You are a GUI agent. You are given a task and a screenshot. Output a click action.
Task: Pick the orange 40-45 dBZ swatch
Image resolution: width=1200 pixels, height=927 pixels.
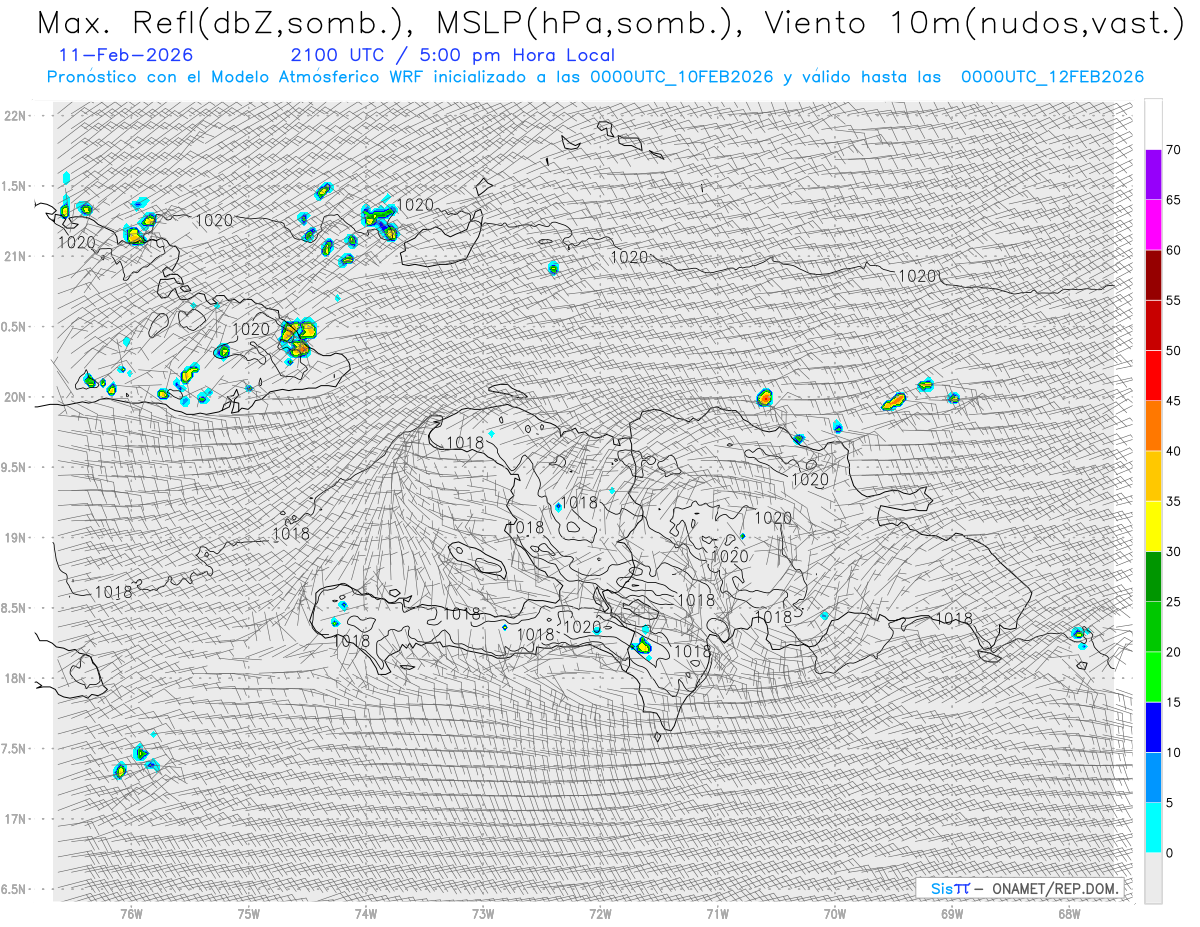1153,426
